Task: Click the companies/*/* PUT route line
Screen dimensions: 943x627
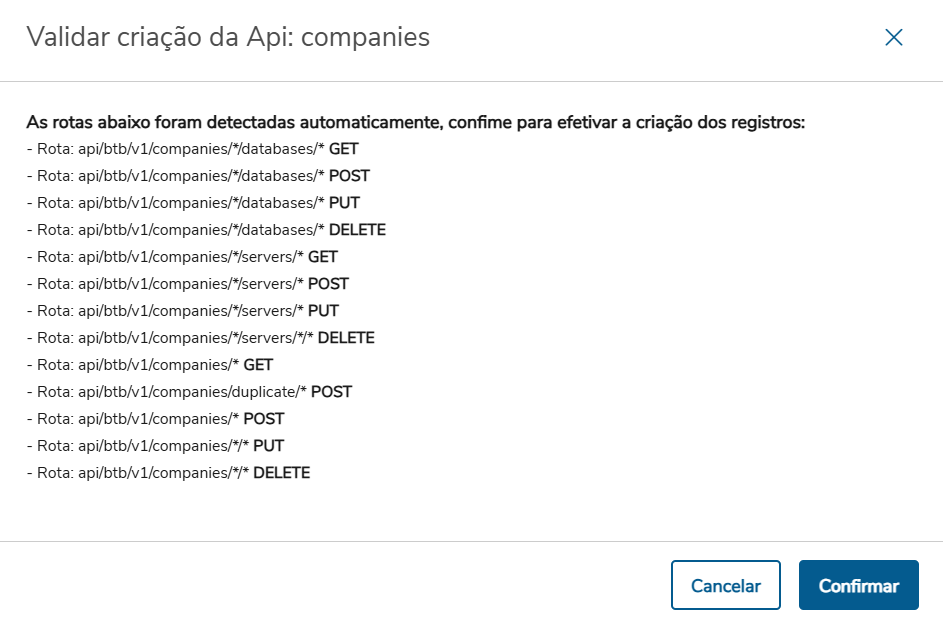Action: (x=159, y=446)
